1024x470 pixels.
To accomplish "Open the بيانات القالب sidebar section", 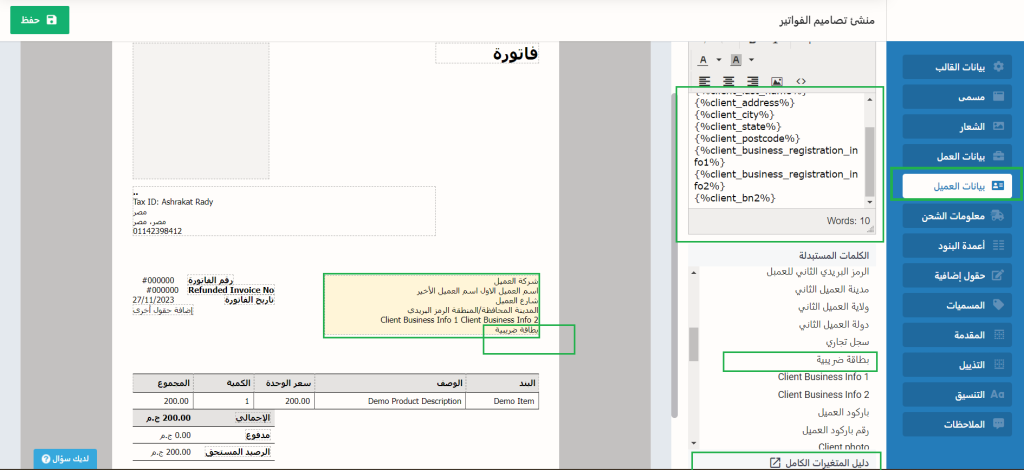I will [x=957, y=67].
